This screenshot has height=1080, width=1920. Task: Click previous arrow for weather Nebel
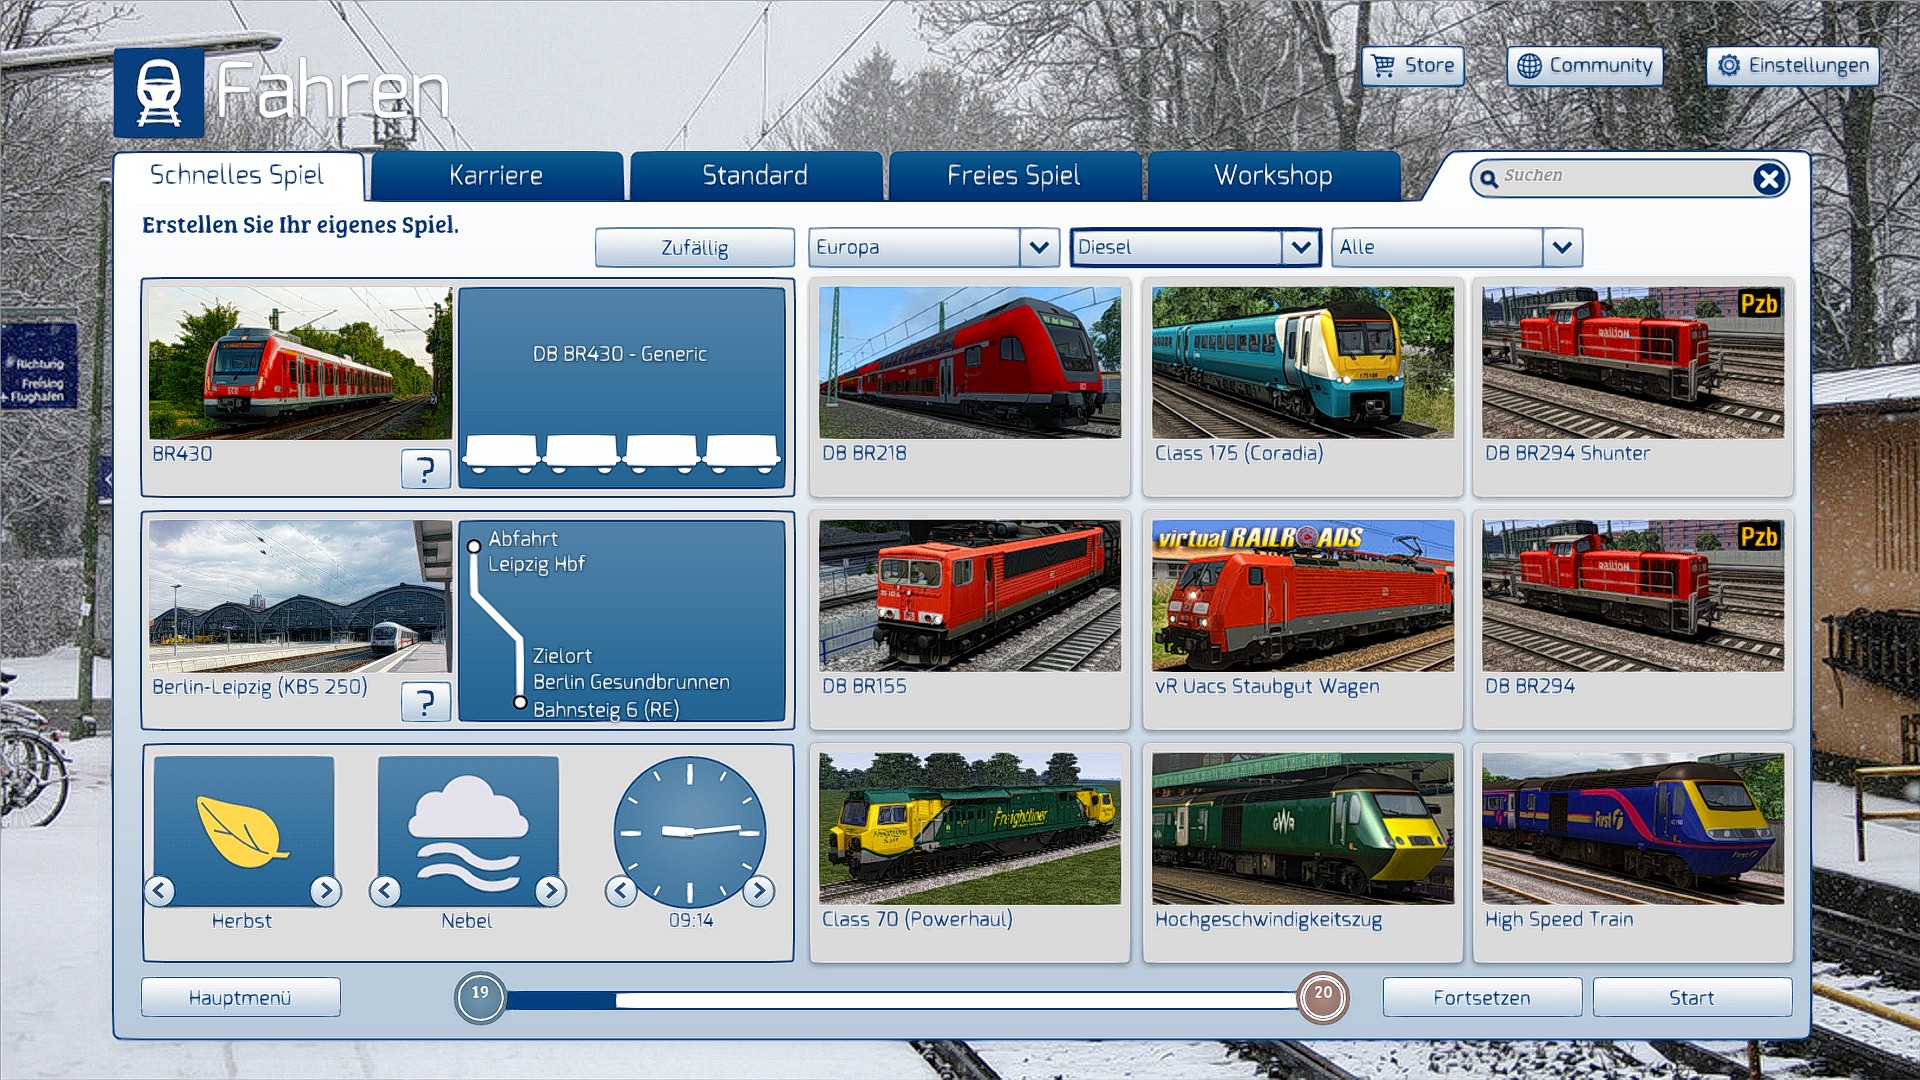385,890
